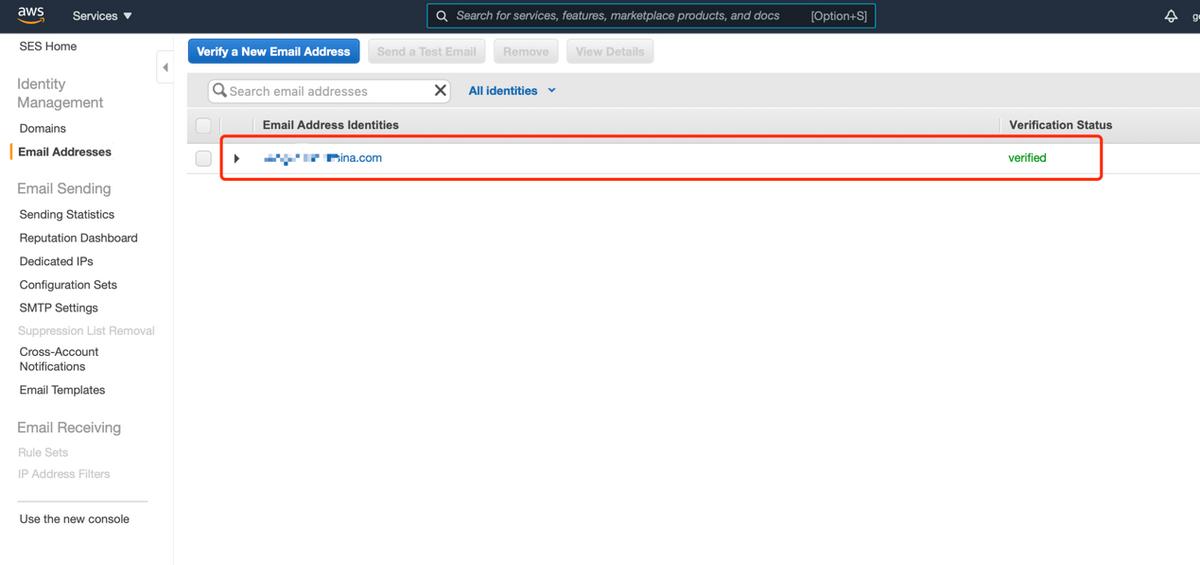Focus the top AWS services search field

coord(651,16)
